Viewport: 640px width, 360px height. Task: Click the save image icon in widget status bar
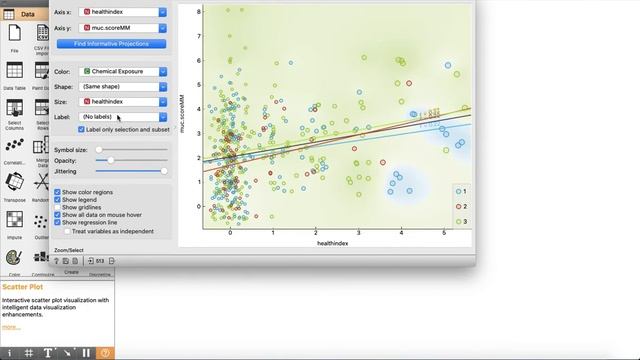click(66, 261)
